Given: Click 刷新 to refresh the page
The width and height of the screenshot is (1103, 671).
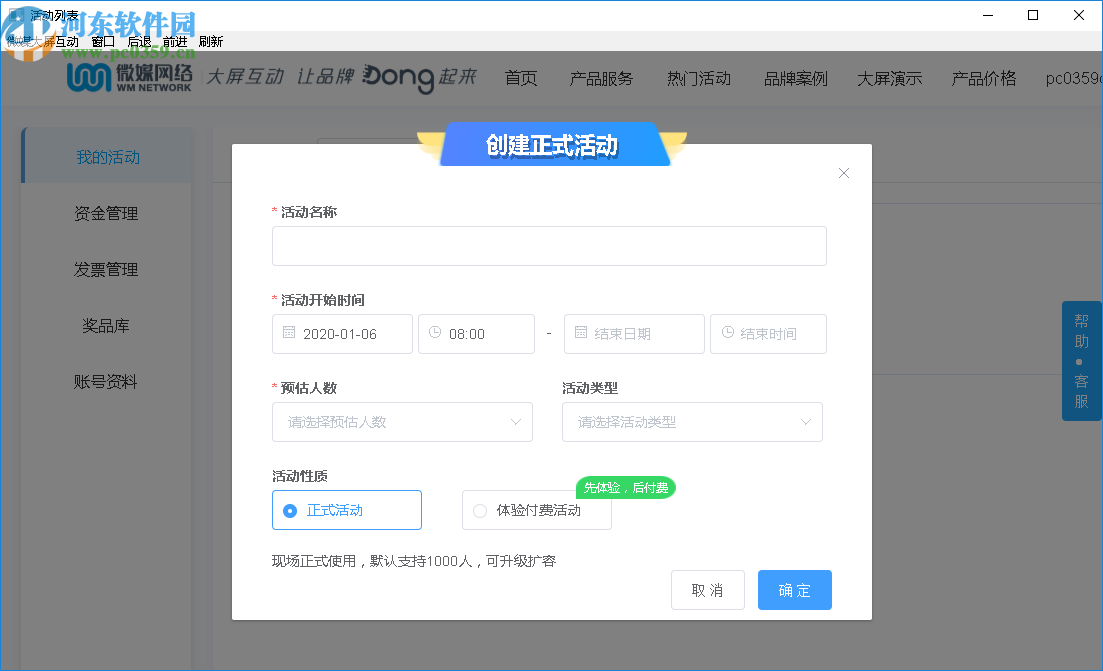Looking at the screenshot, I should tap(213, 41).
